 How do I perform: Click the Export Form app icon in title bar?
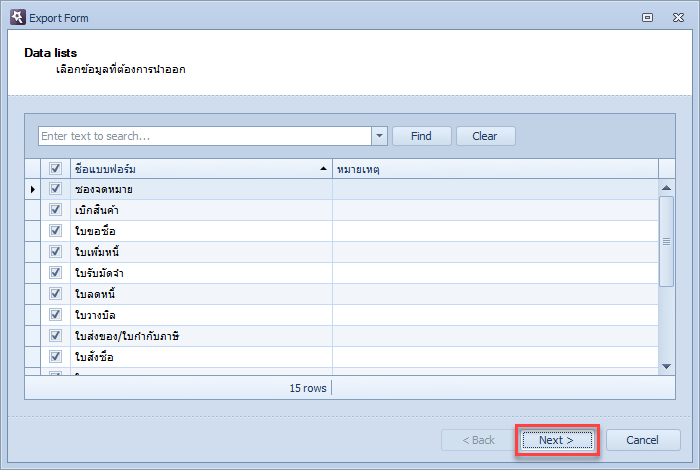[x=18, y=17]
